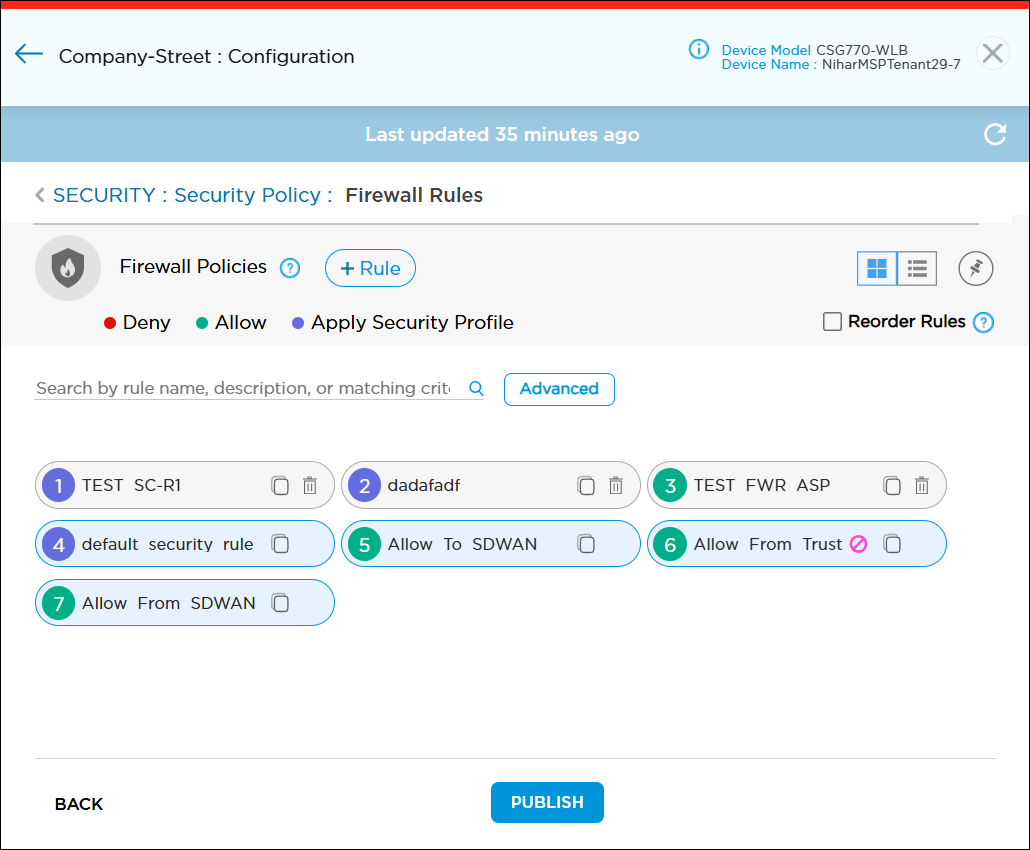Delete the TEST FWR ASP rule

921,485
